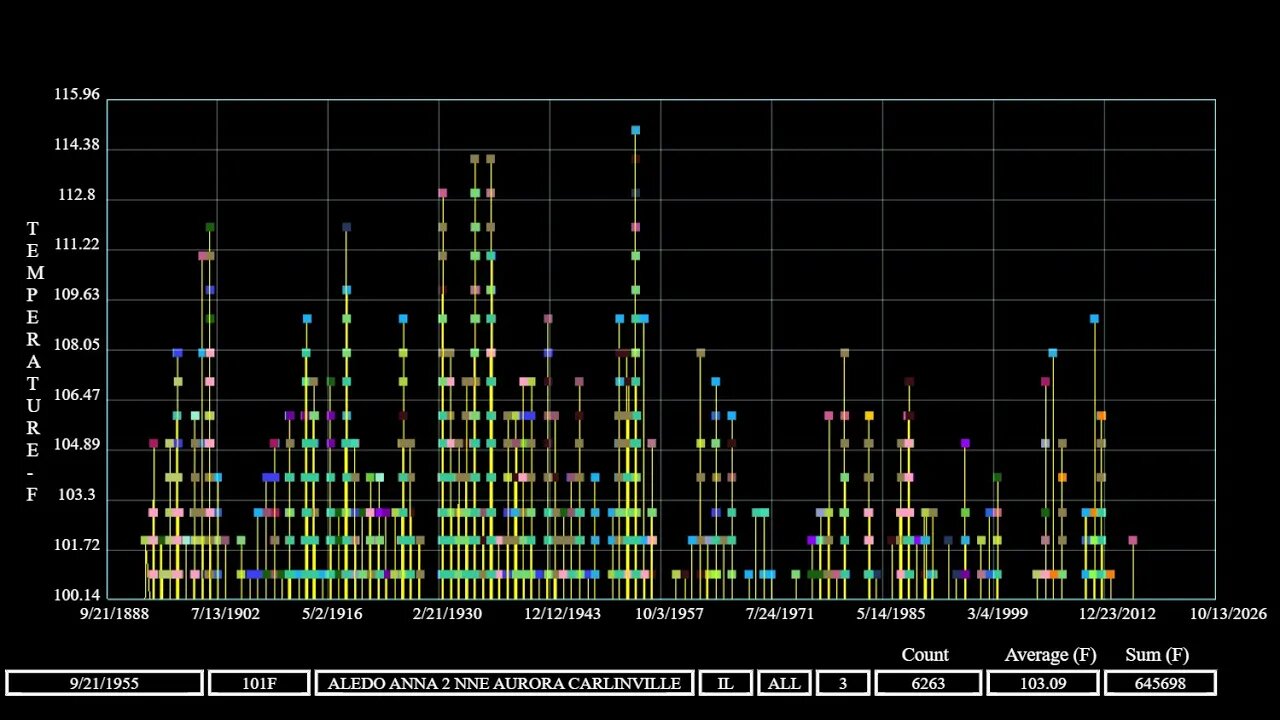The image size is (1280, 720).
Task: Click the ALEDO ANNA 2 NNE AURORA CARLINVILLE station field
Action: (x=505, y=683)
